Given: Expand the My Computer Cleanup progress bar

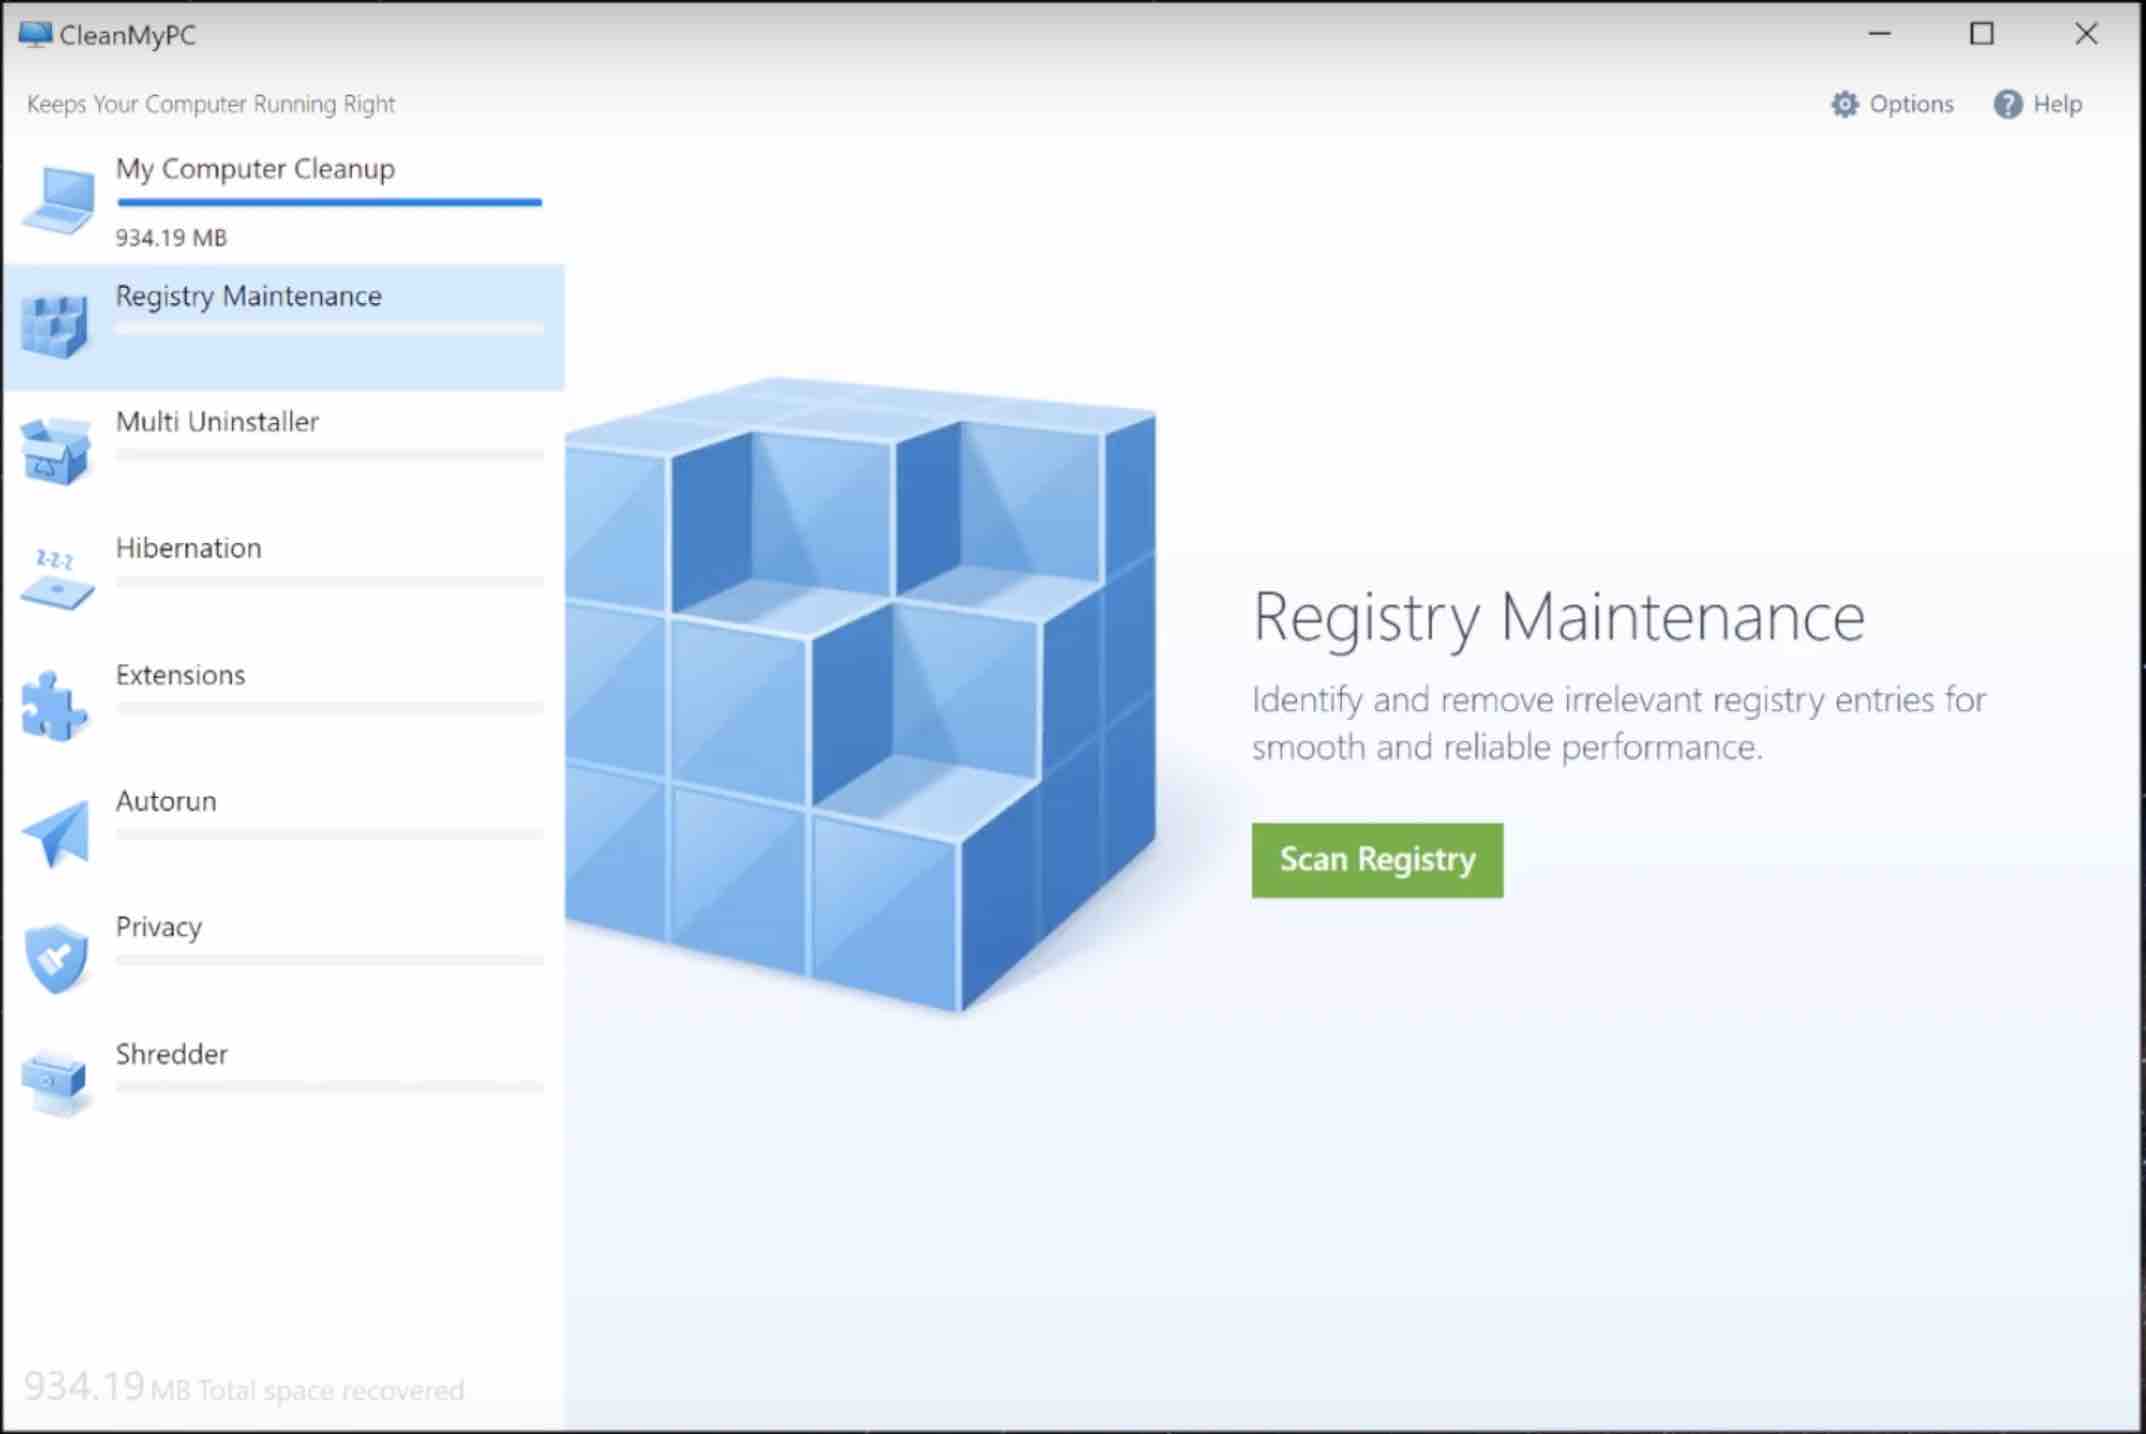Looking at the screenshot, I should (x=330, y=202).
